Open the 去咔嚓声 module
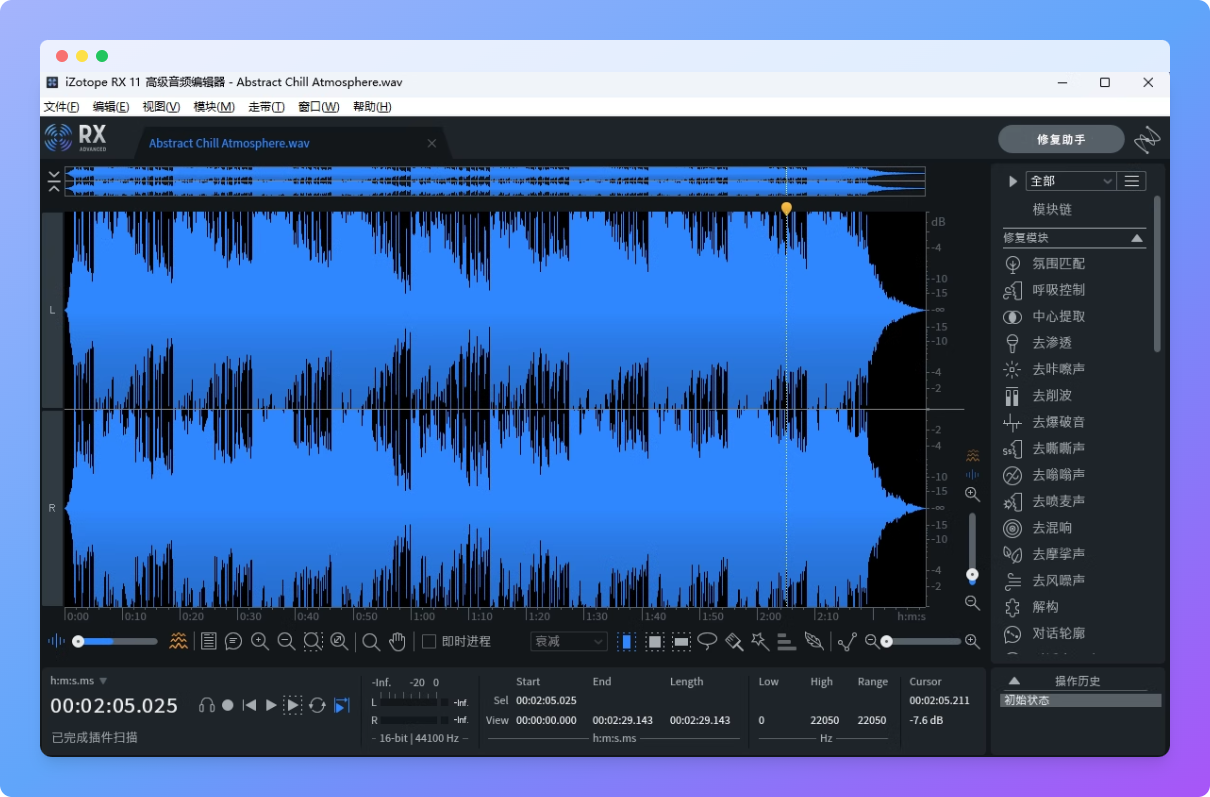The width and height of the screenshot is (1210, 797). pos(1075,369)
